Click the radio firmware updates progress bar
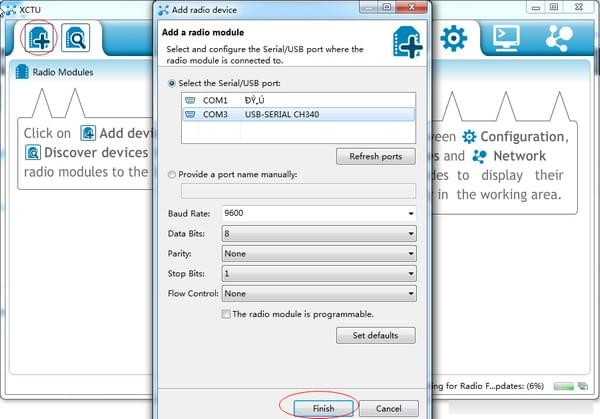 pos(564,386)
